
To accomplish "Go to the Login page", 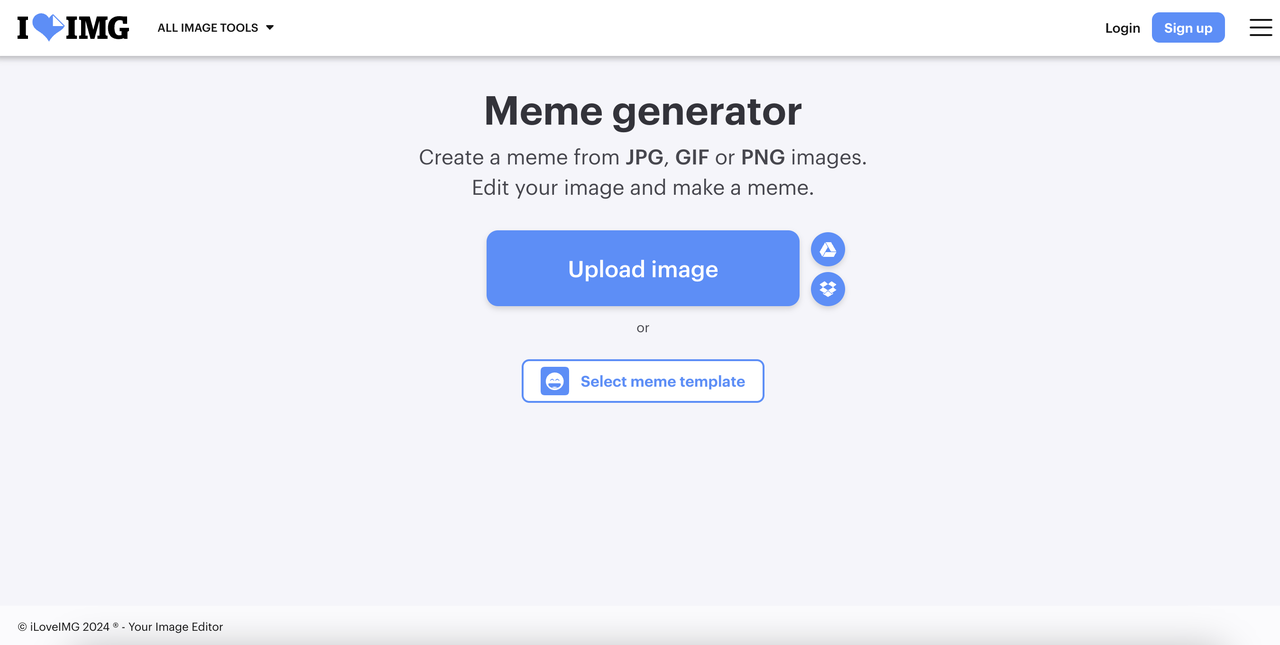I will 1122,28.
